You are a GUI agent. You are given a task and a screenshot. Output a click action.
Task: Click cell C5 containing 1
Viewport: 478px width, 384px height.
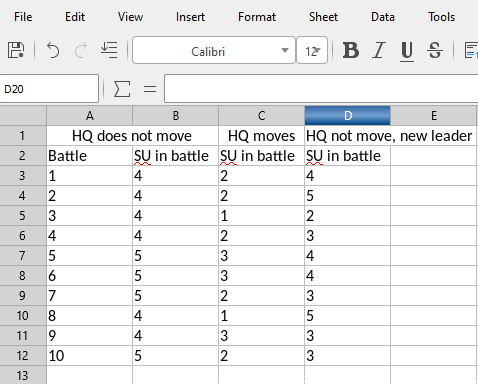click(261, 216)
